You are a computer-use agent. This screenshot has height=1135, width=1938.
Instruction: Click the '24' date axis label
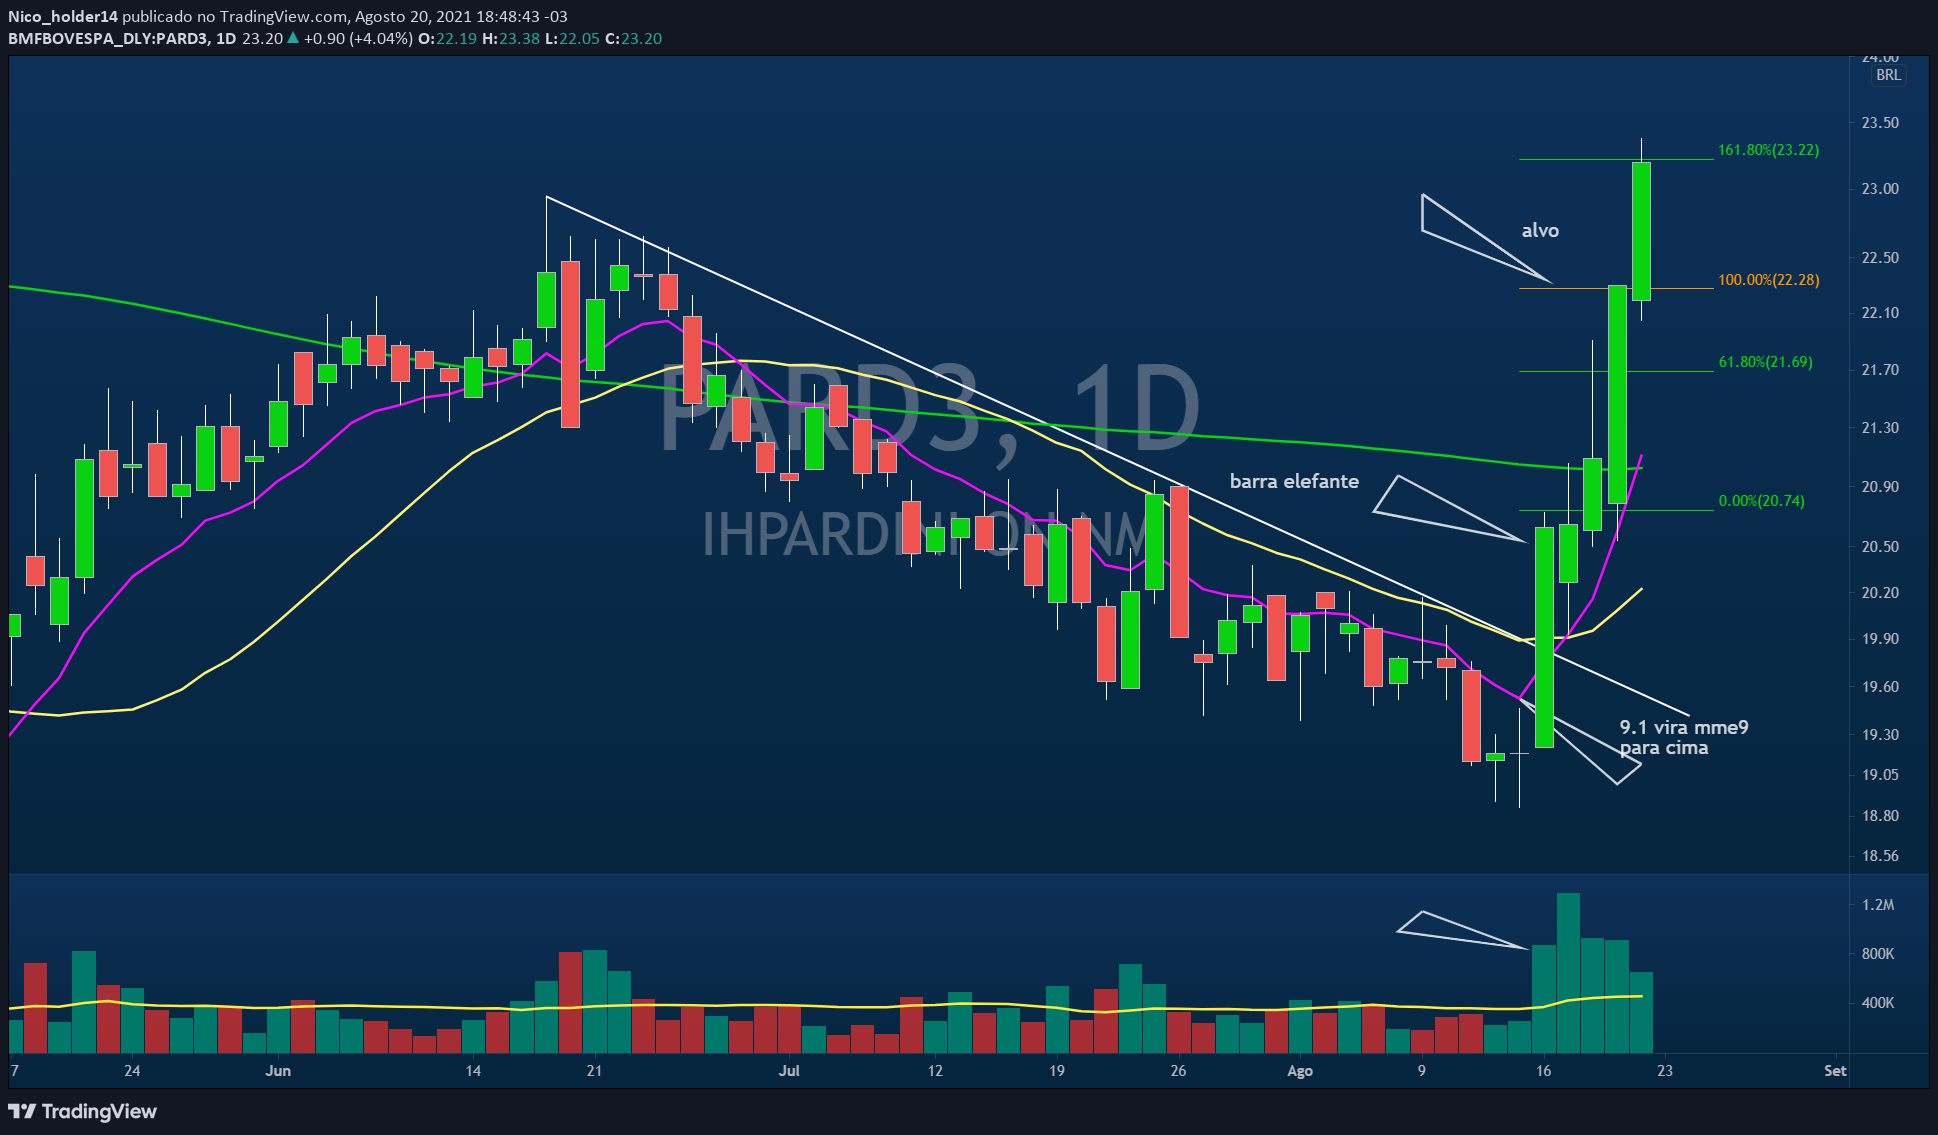[x=132, y=1071]
